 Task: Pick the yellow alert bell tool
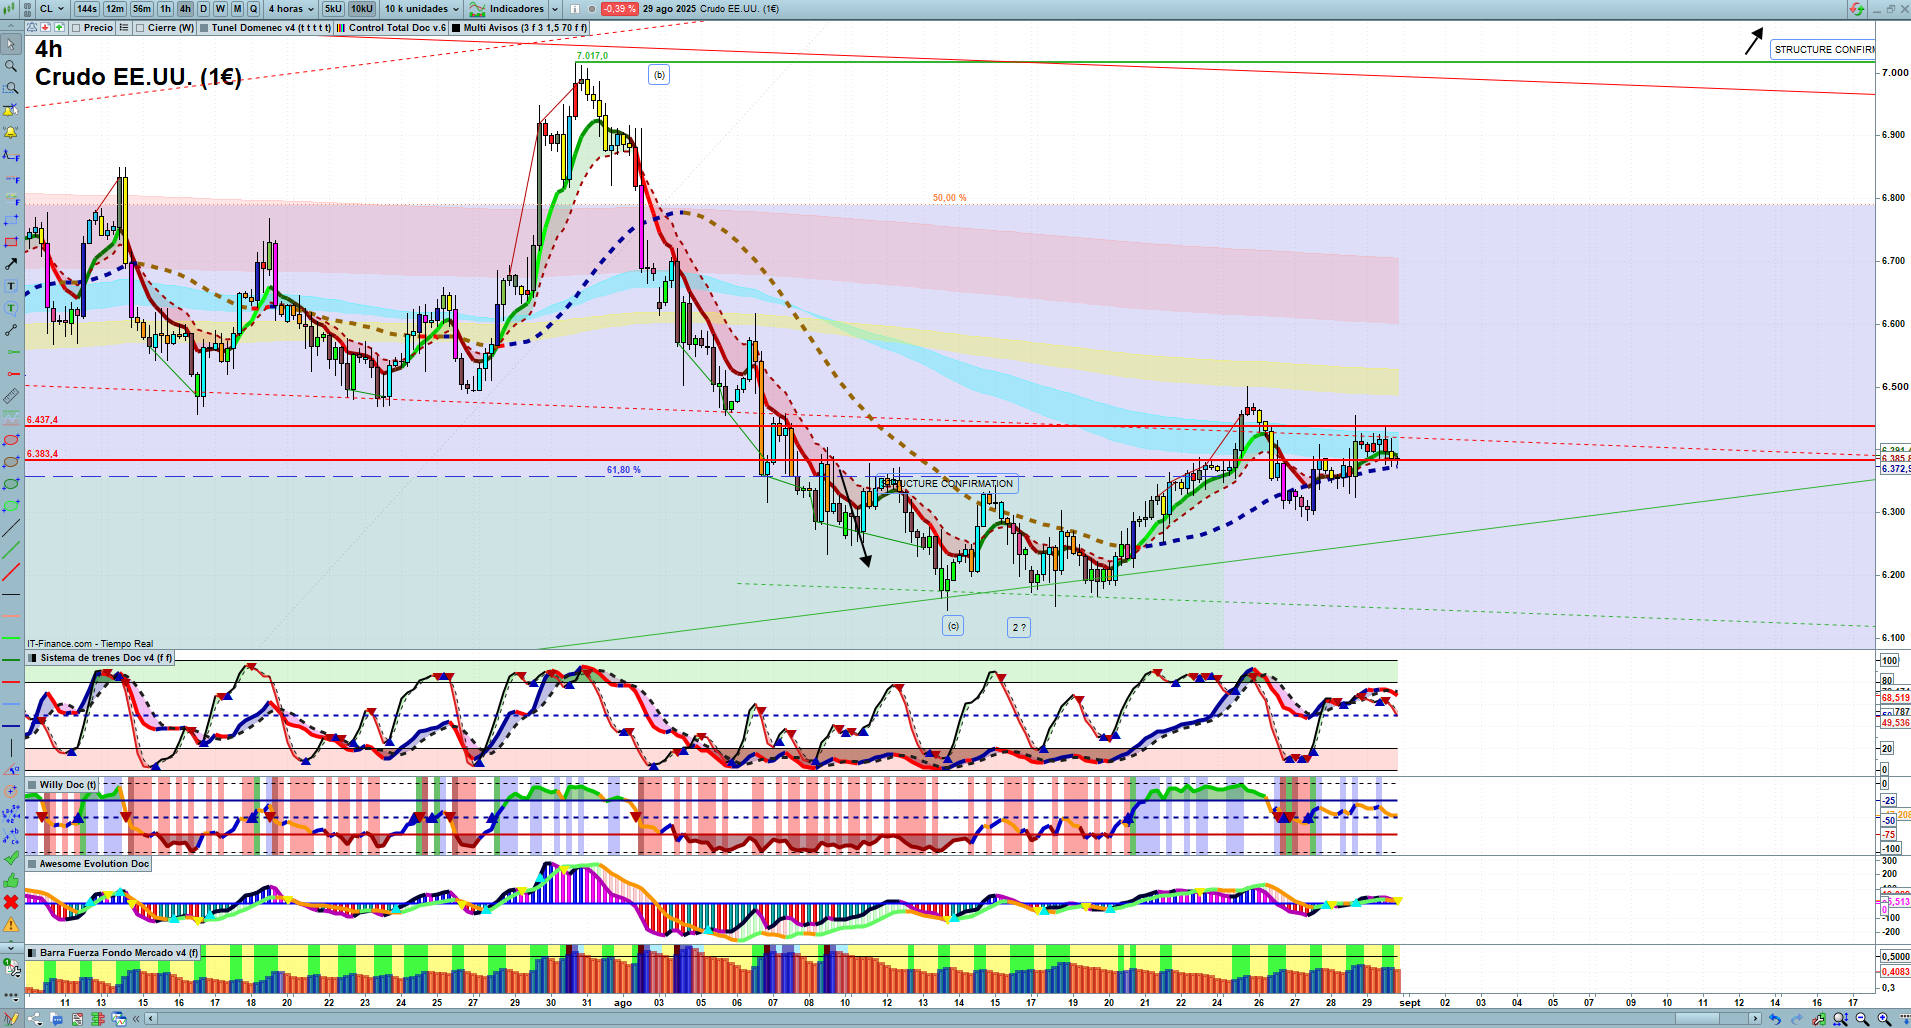[x=11, y=132]
